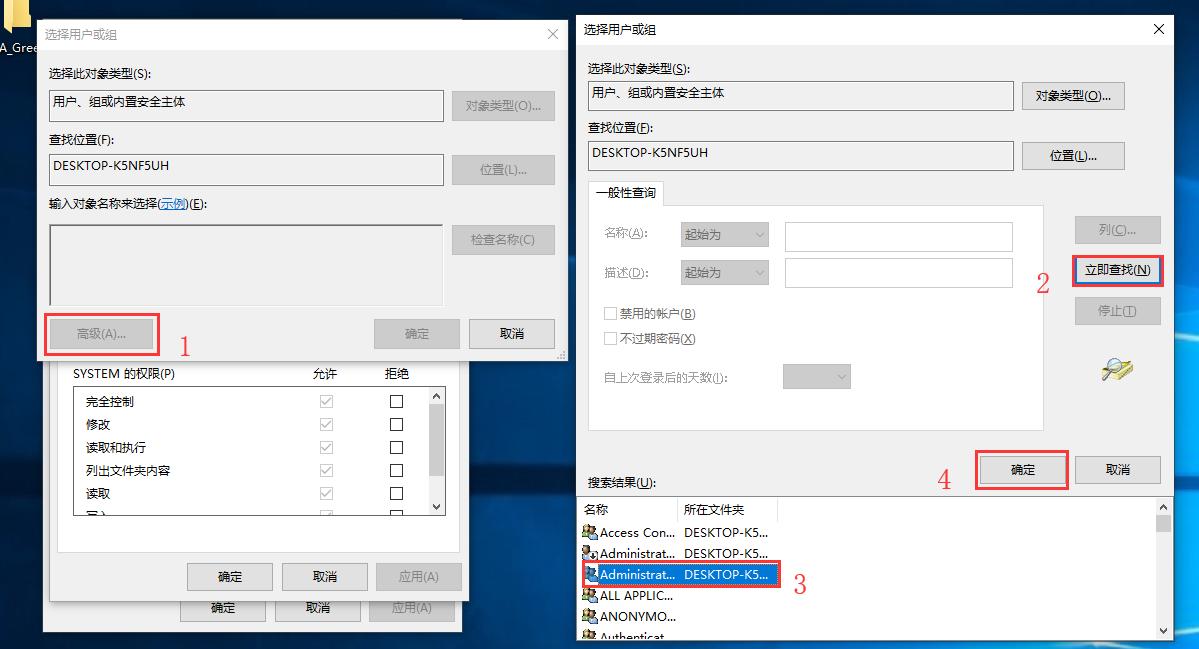Click the 立即查找 button

[x=1117, y=270]
